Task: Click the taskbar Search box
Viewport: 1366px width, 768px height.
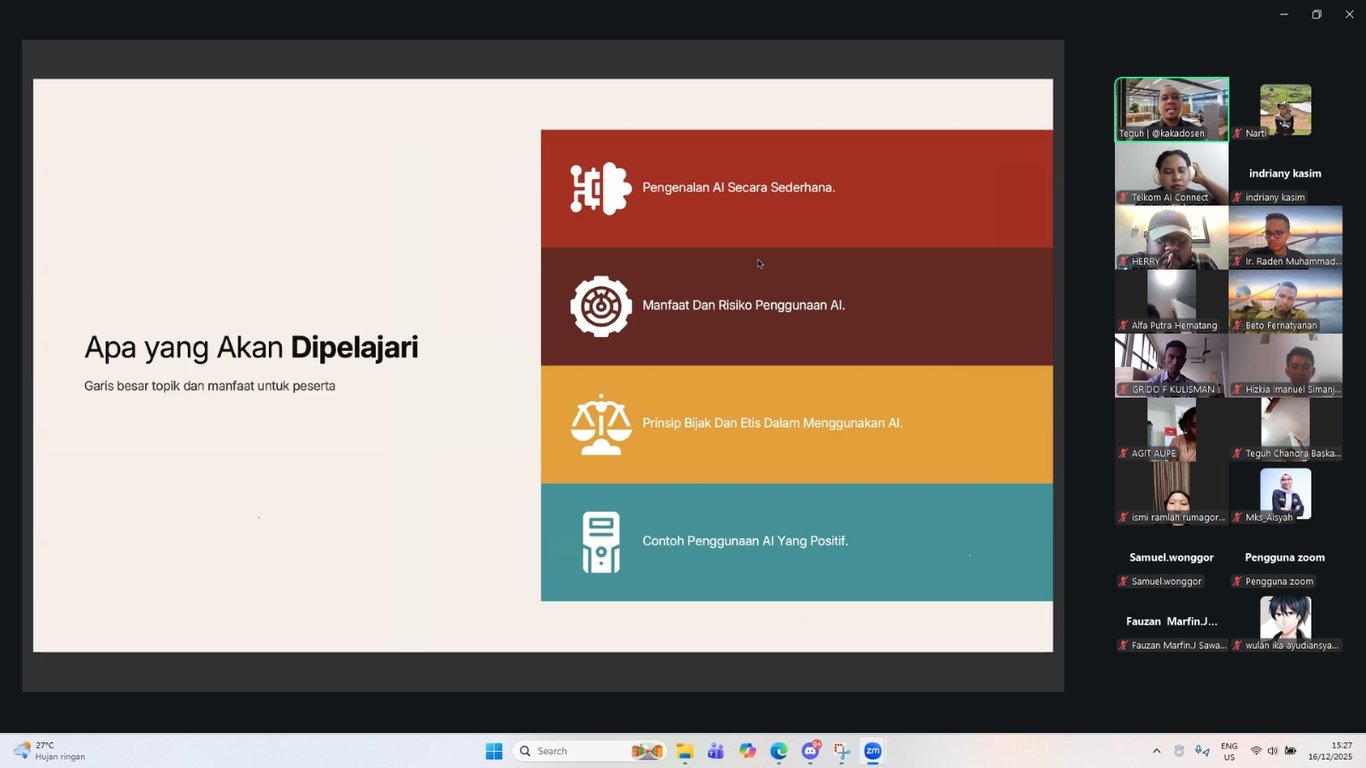Action: click(x=590, y=751)
